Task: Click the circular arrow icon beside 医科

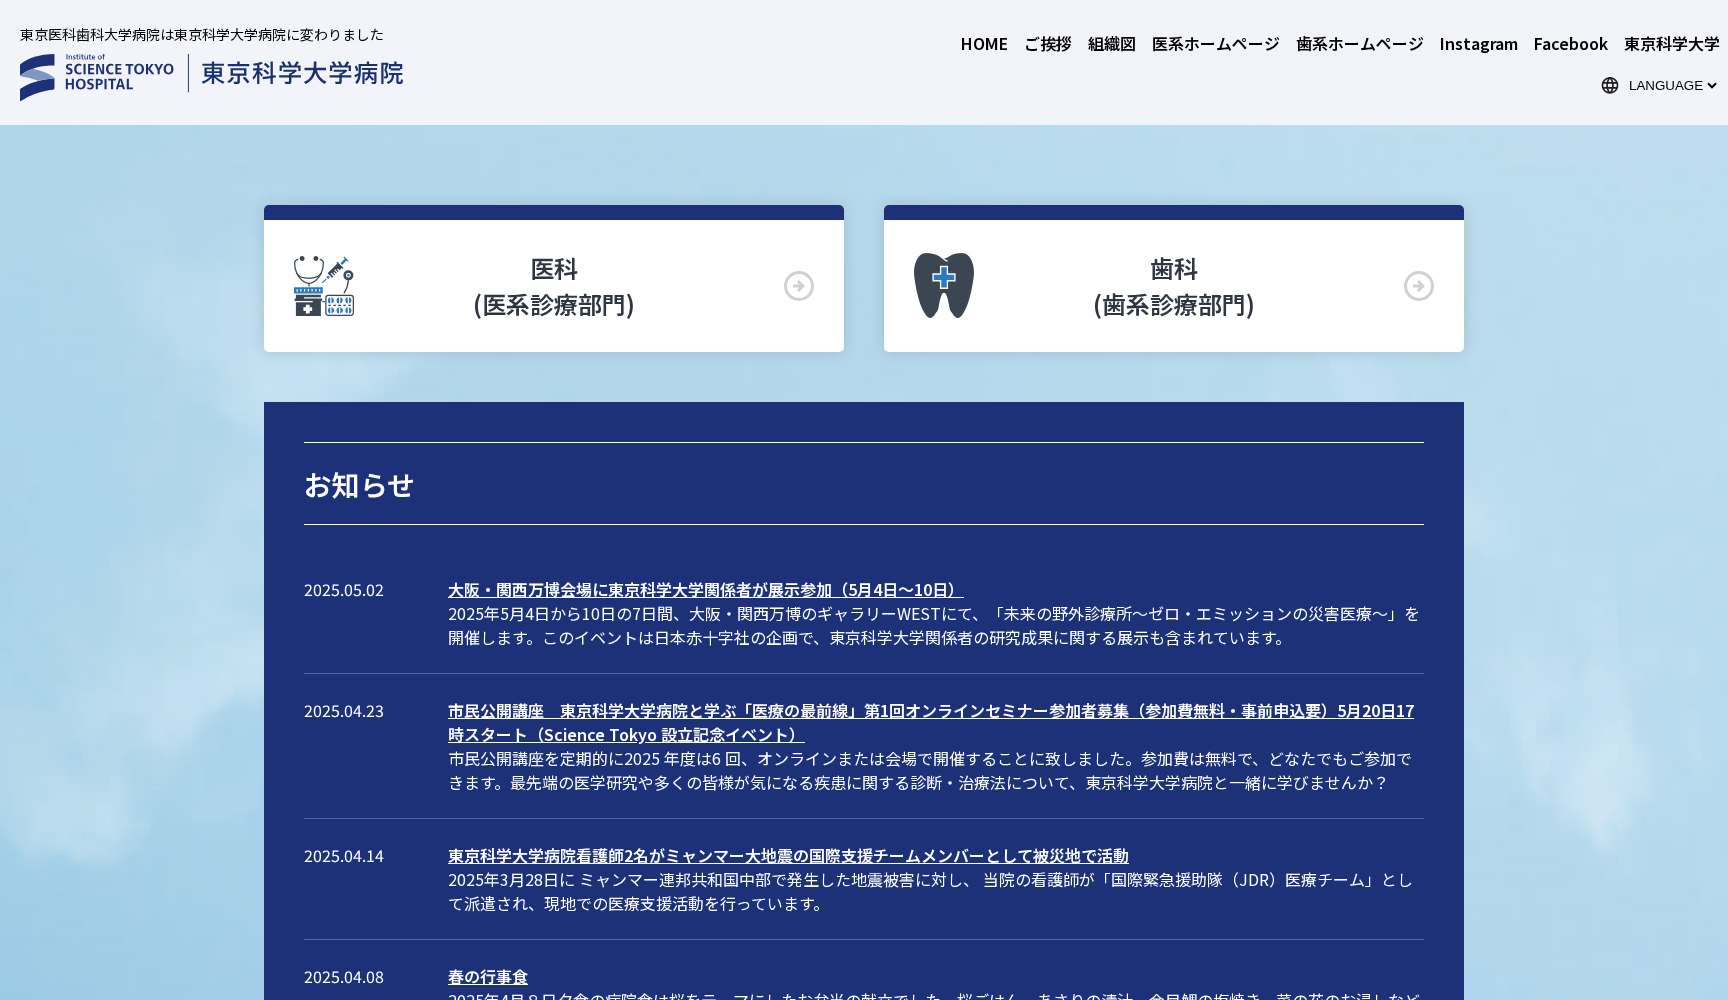Action: pyautogui.click(x=799, y=286)
